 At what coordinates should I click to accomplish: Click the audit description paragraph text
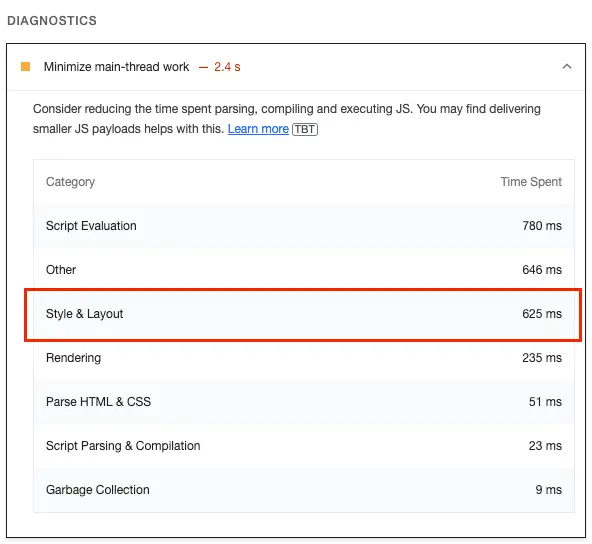(287, 119)
